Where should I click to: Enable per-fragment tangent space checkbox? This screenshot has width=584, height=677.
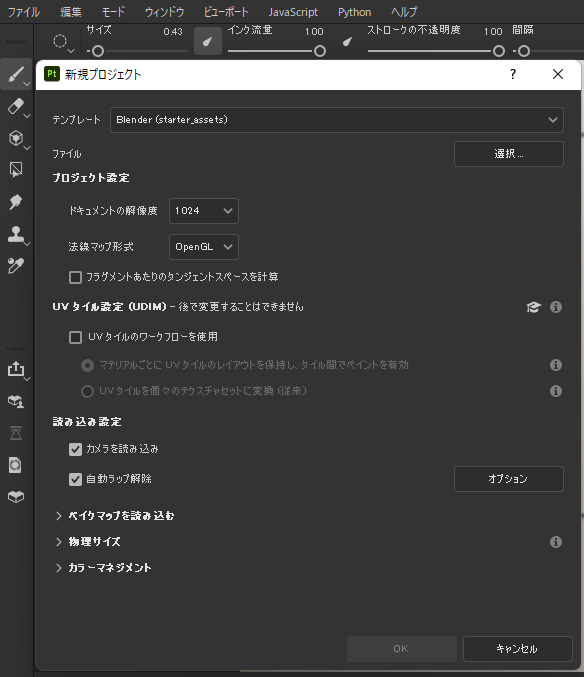point(76,277)
